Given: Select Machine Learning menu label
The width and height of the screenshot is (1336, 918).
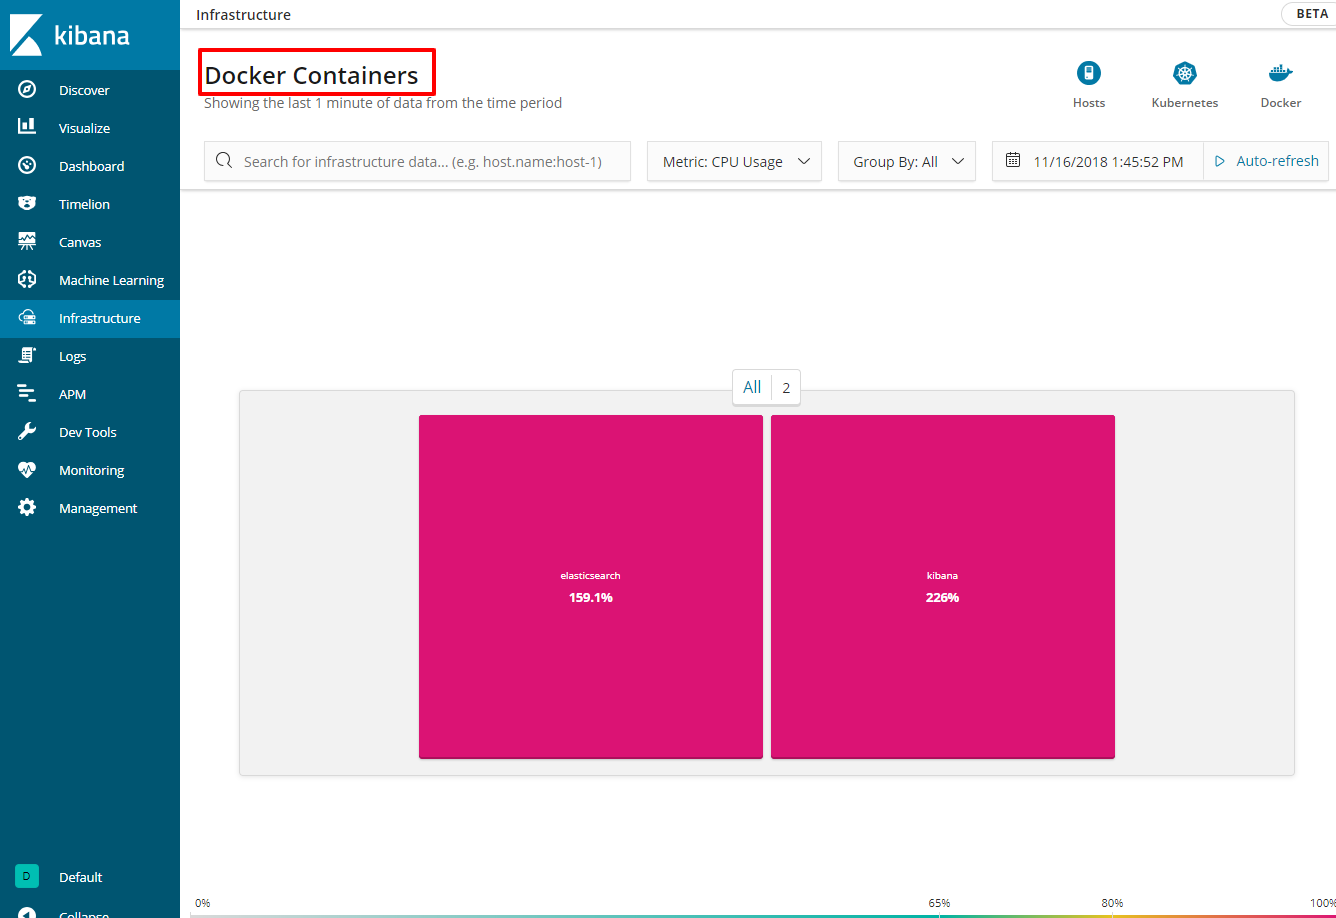Looking at the screenshot, I should pos(111,280).
